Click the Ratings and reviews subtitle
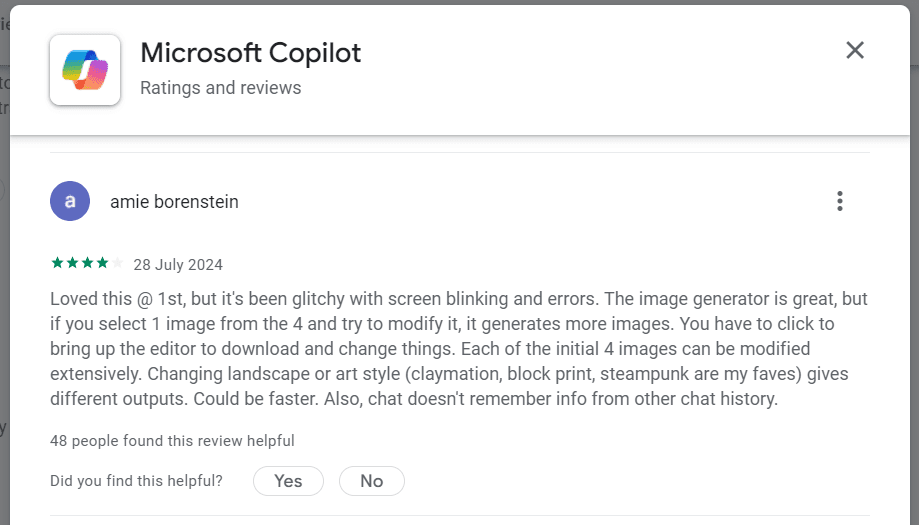Image resolution: width=919 pixels, height=525 pixels. click(220, 88)
